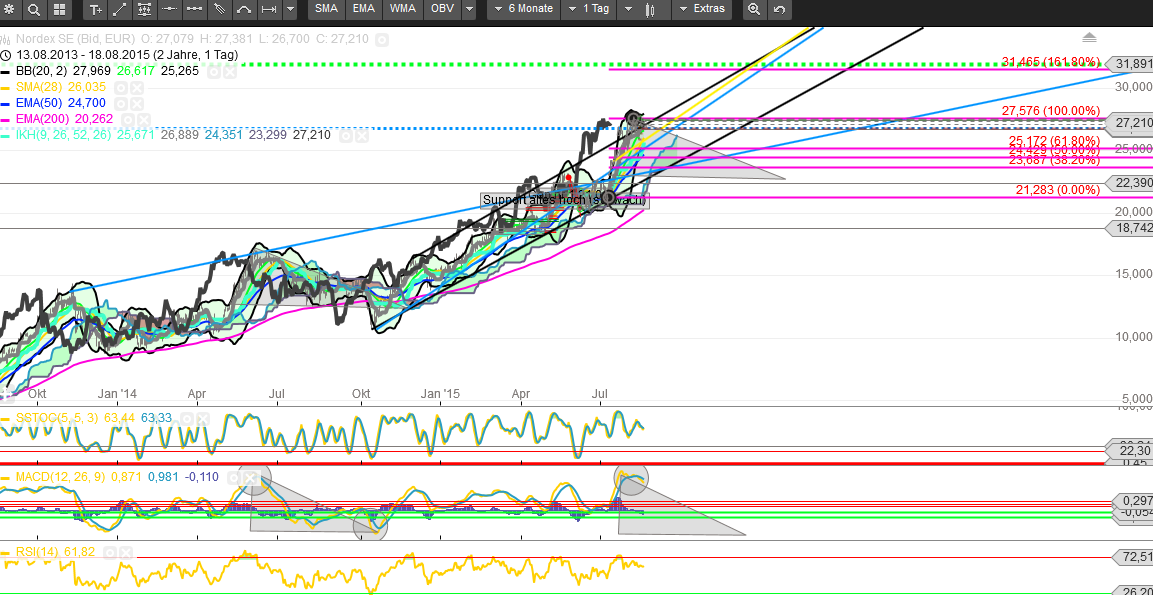Toggle the EMA indicator button
The height and width of the screenshot is (595, 1153).
pyautogui.click(x=363, y=10)
